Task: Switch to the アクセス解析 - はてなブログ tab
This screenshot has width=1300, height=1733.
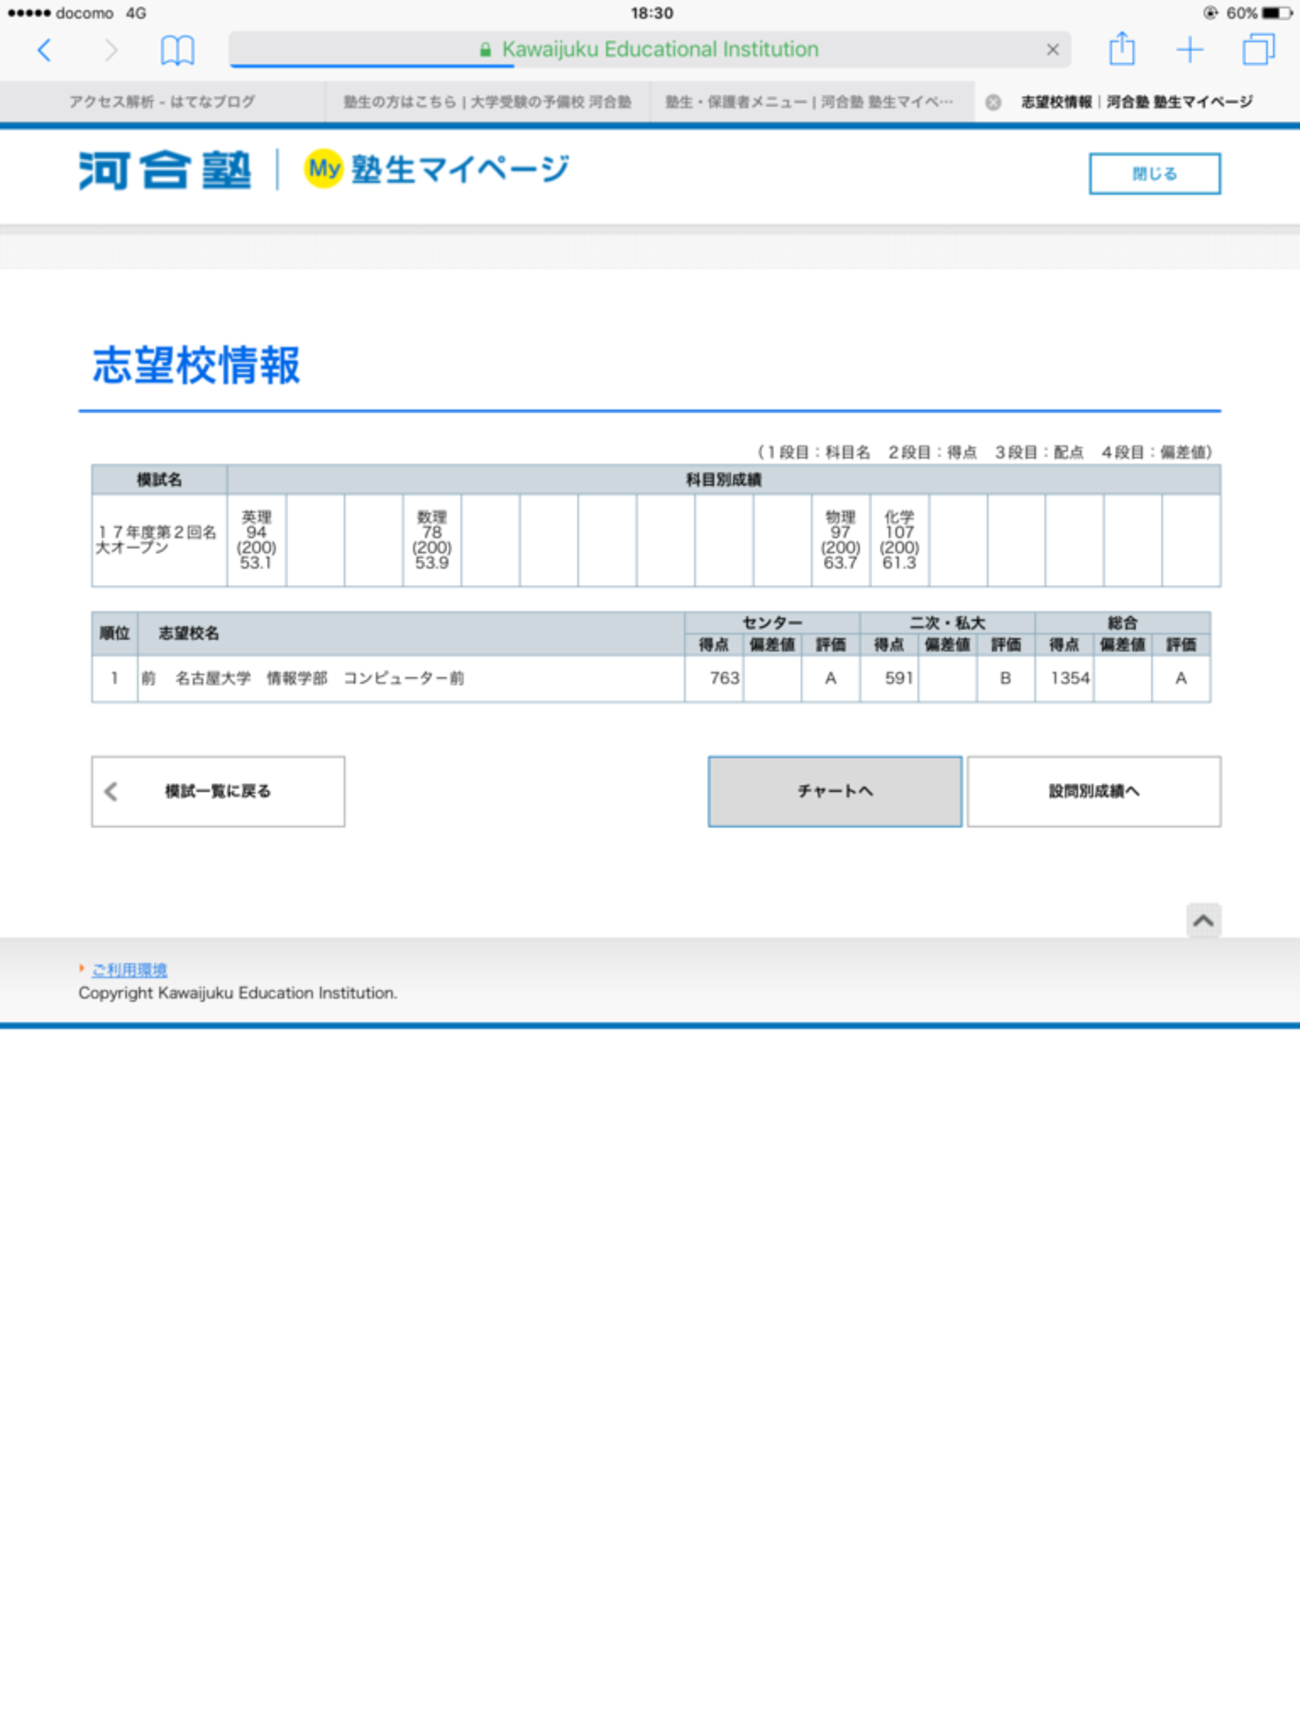Action: (x=162, y=102)
